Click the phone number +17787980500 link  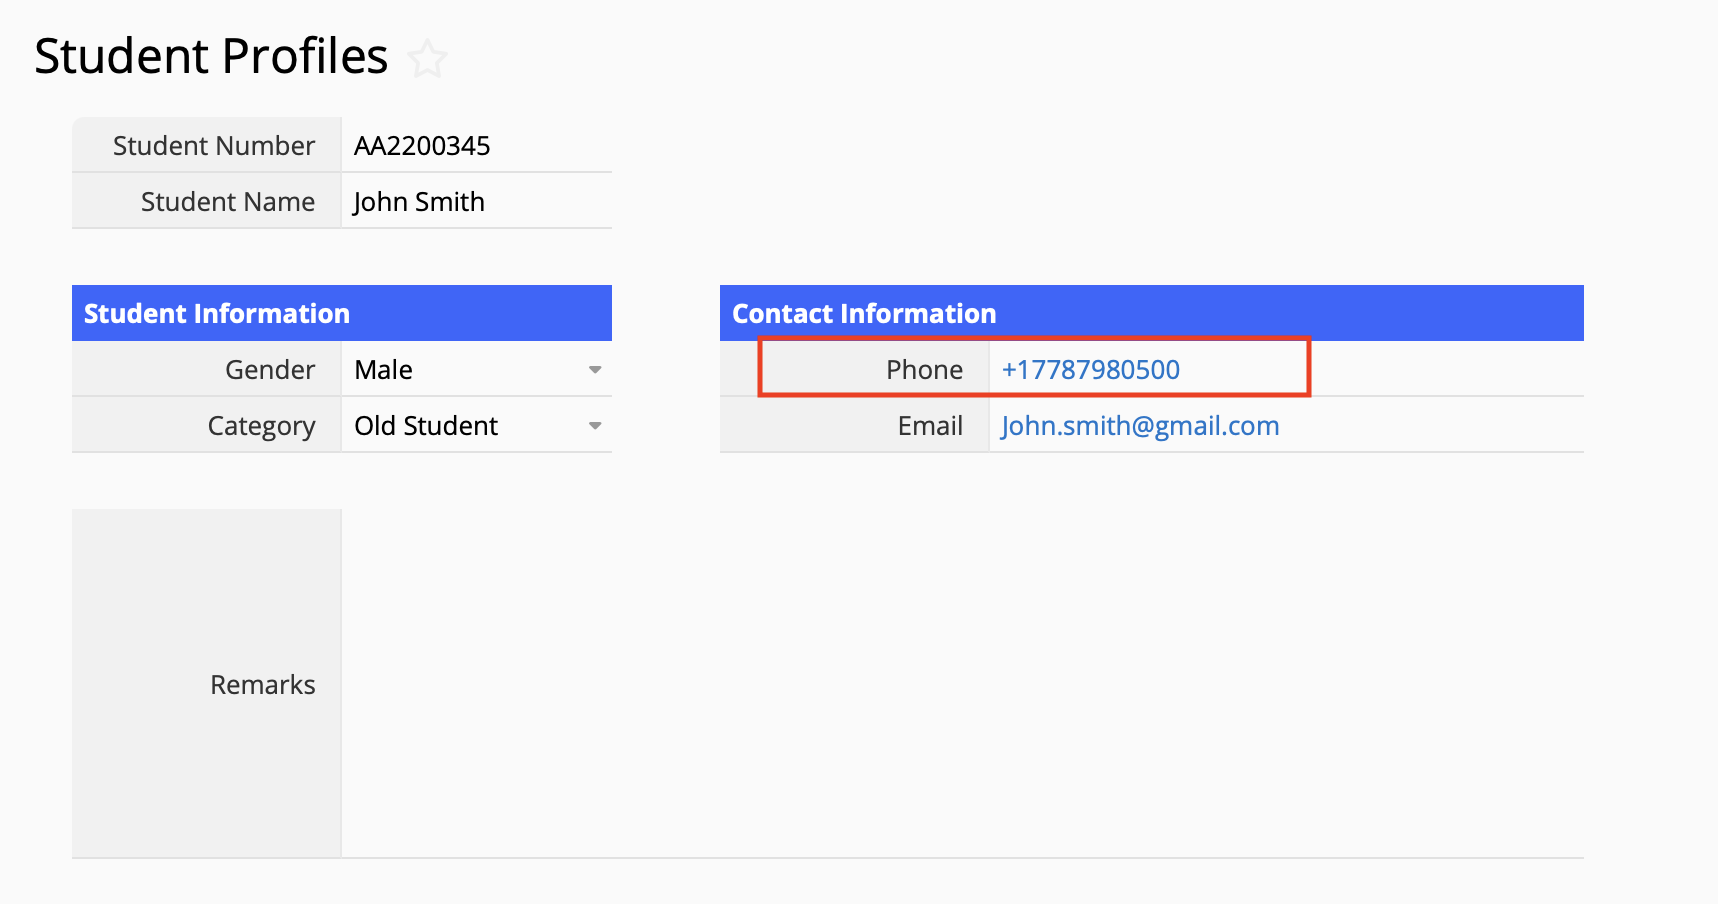point(1090,370)
